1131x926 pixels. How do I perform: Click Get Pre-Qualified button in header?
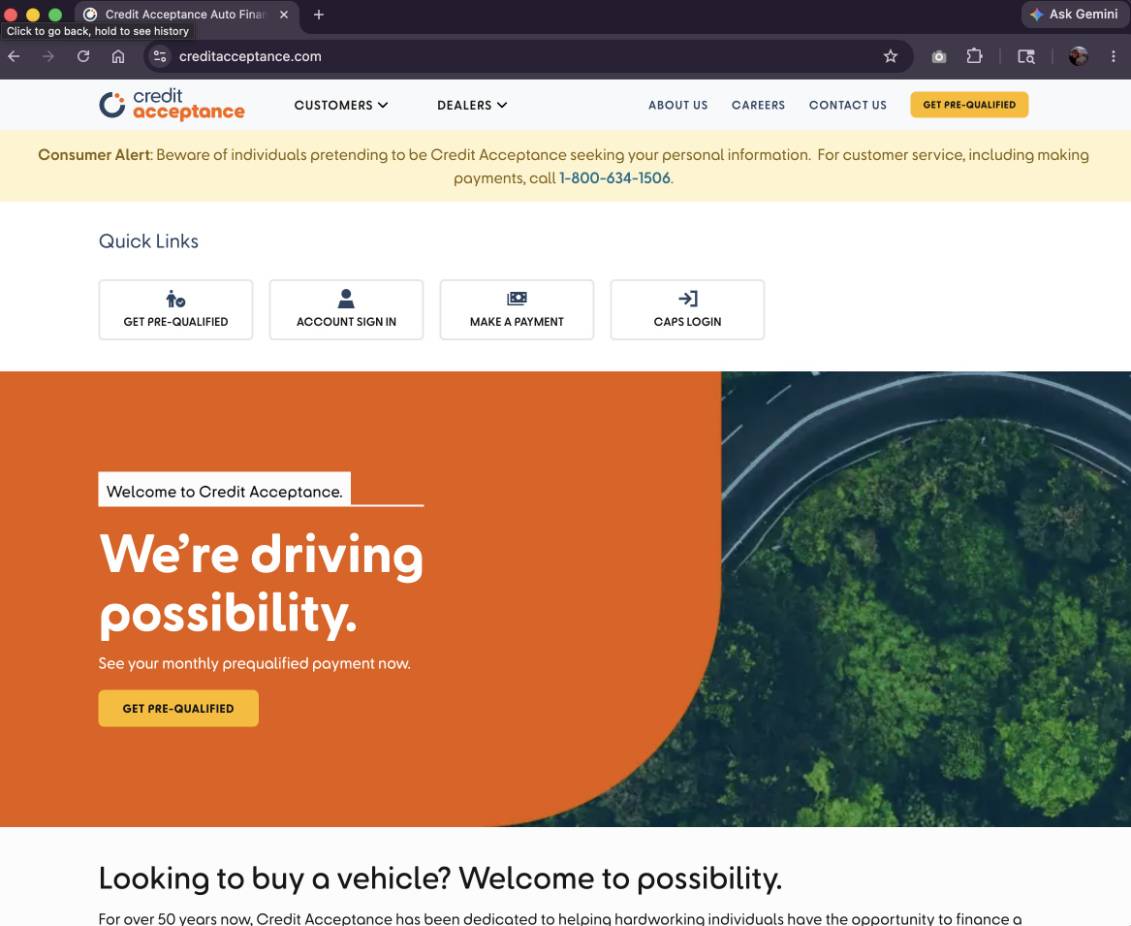969,105
